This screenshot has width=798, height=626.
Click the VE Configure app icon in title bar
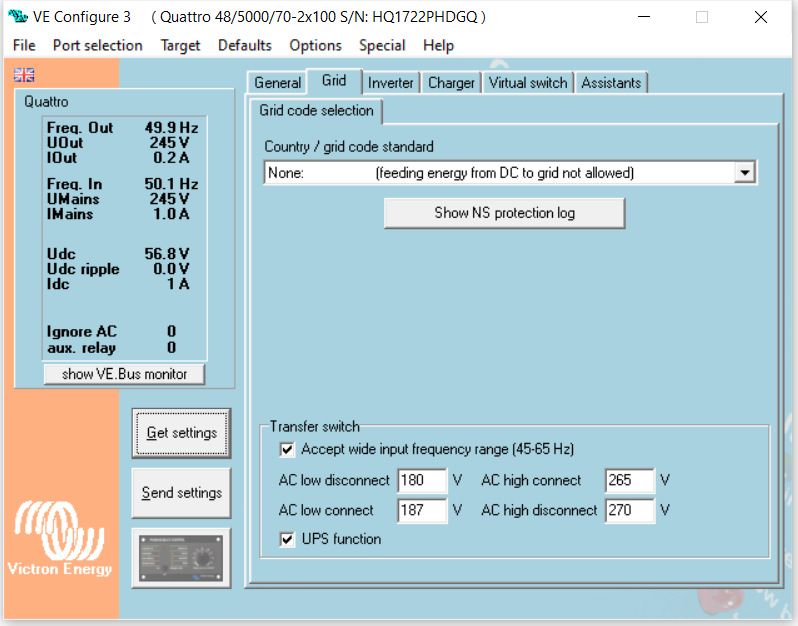[x=18, y=16]
